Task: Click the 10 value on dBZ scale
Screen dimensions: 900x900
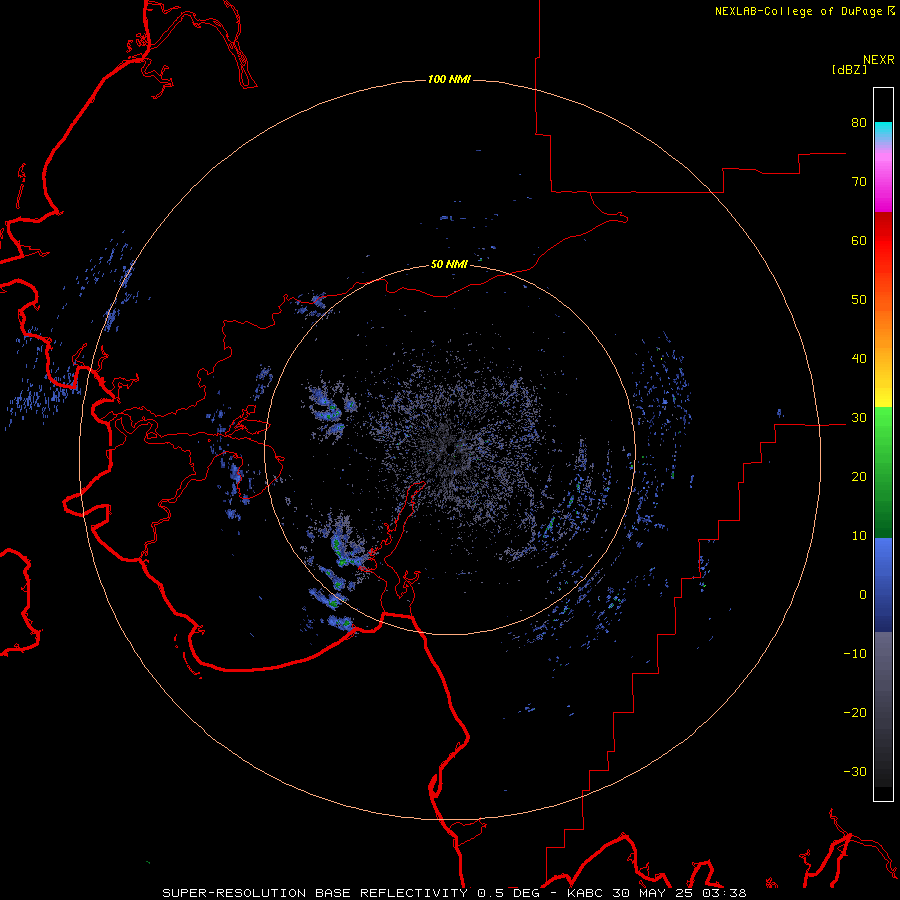Action: point(859,536)
